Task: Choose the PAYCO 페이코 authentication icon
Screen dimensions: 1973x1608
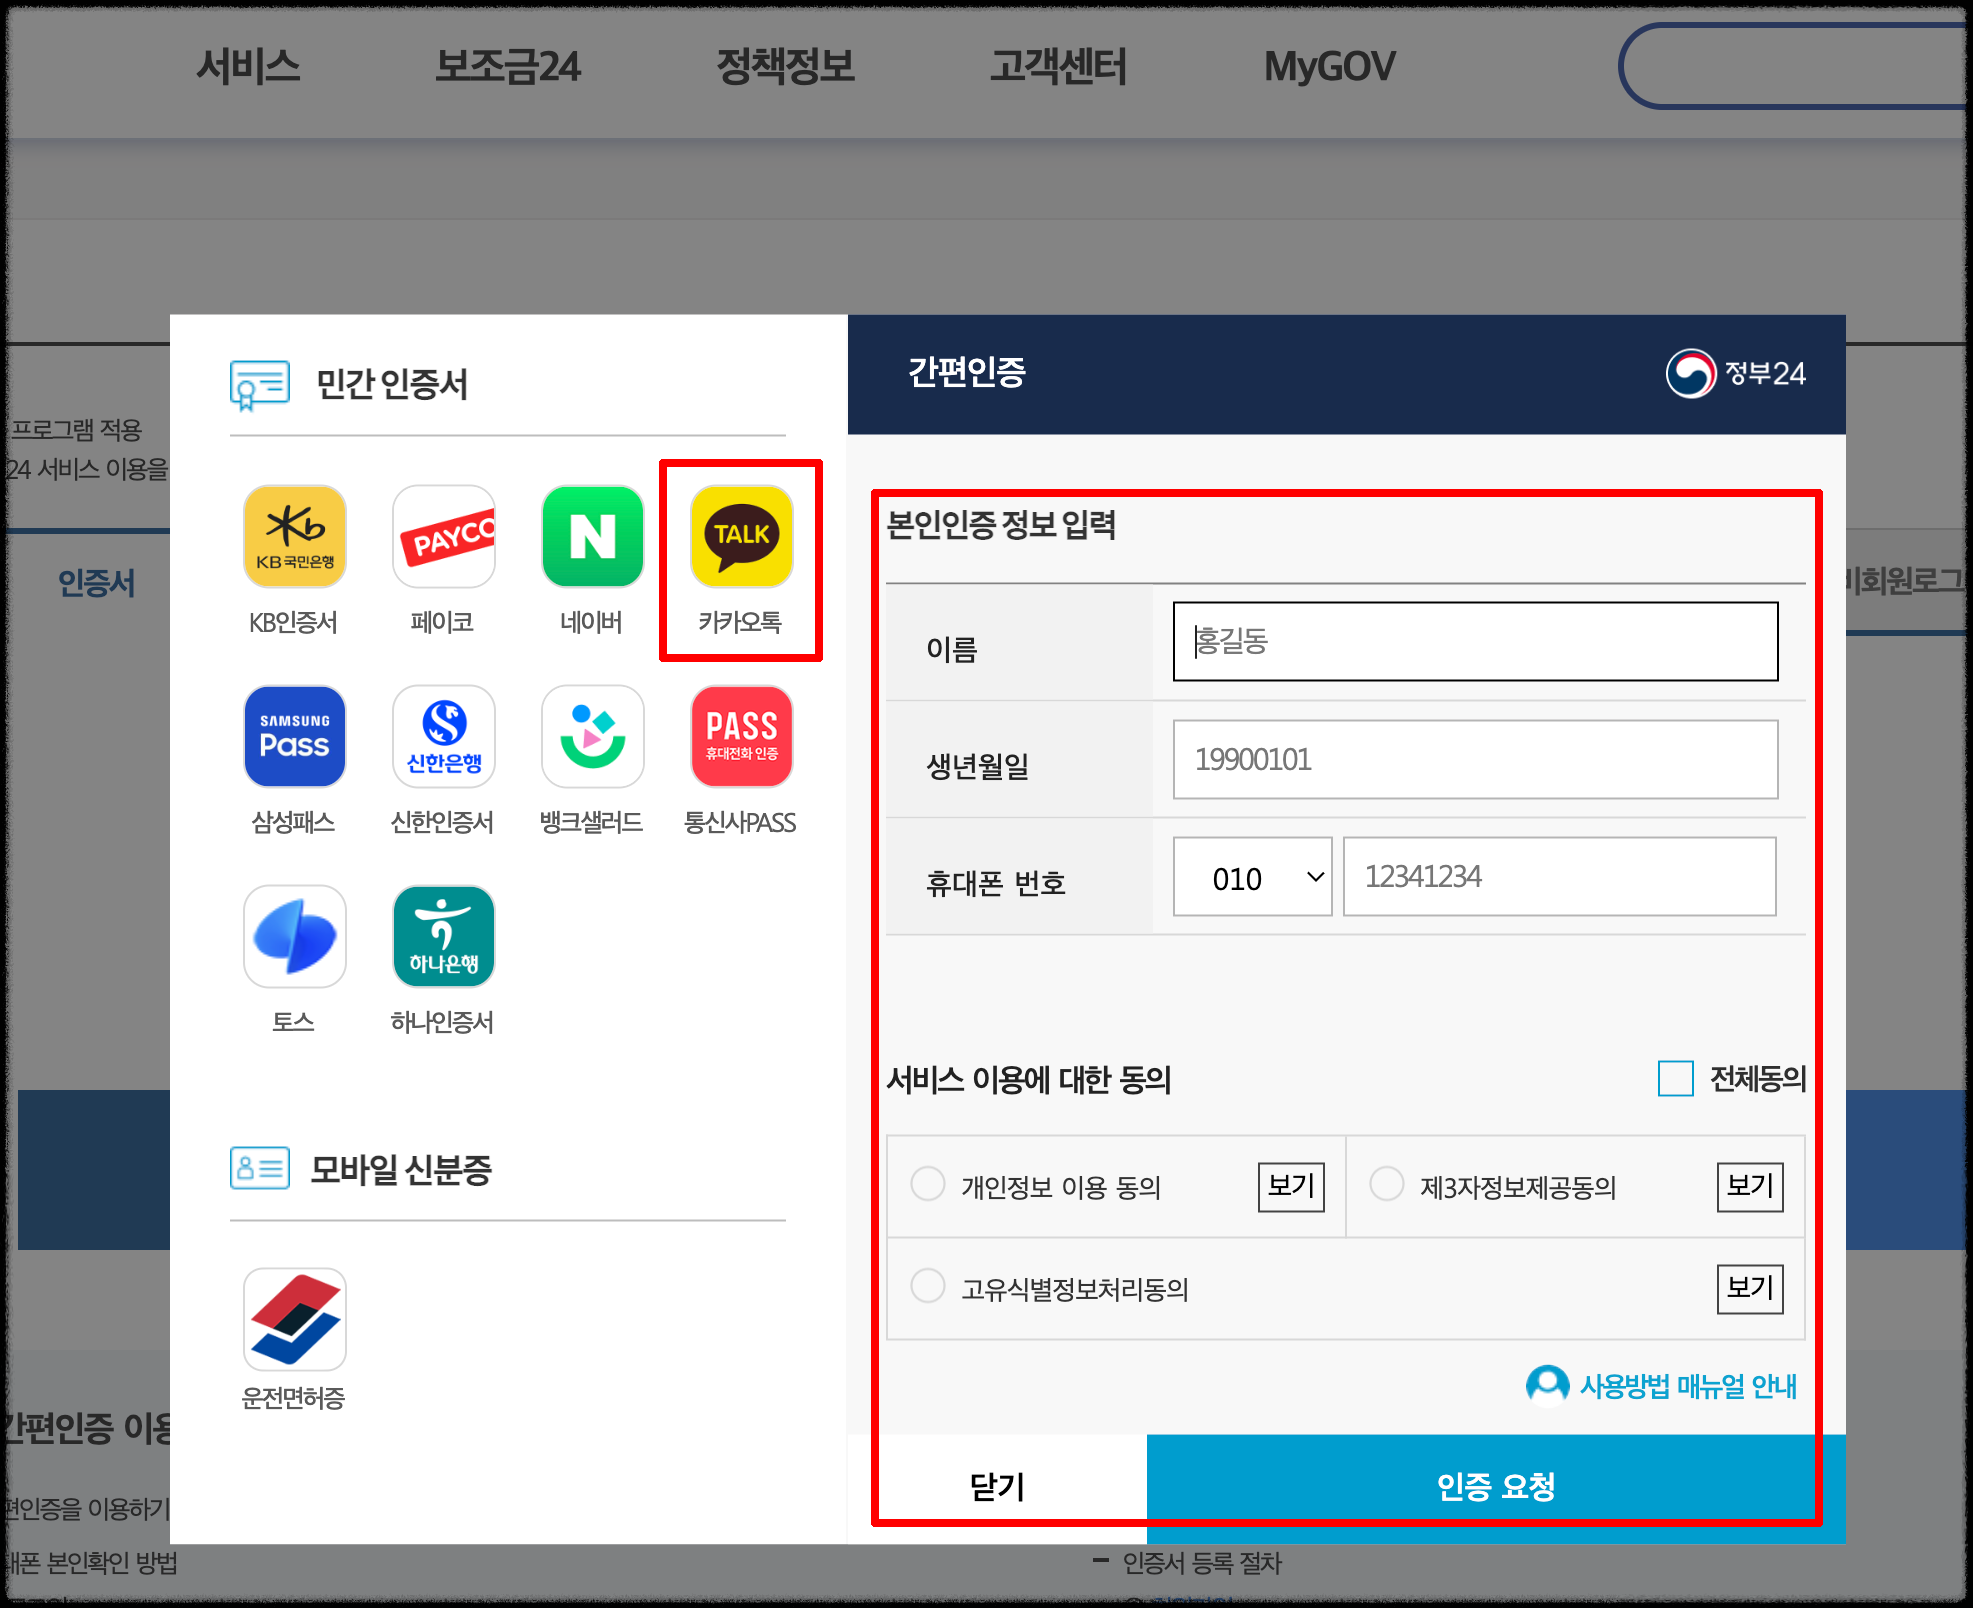Action: click(443, 537)
